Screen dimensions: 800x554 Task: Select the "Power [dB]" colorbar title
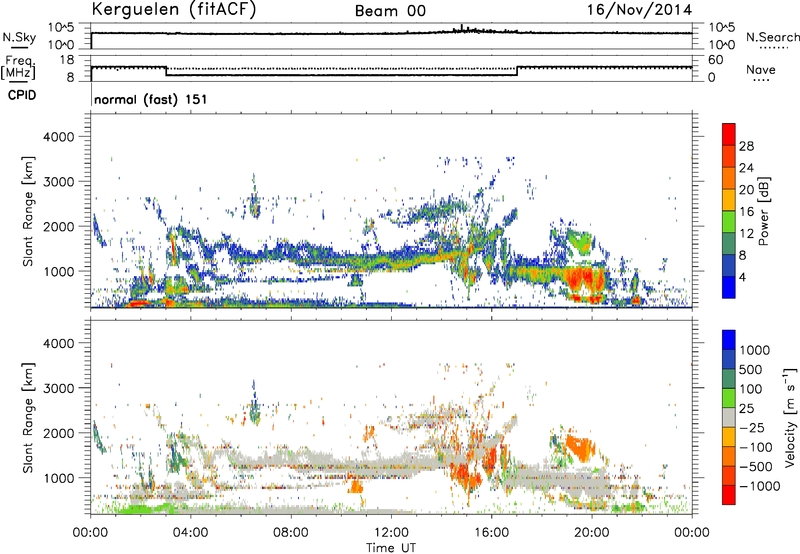(x=764, y=211)
